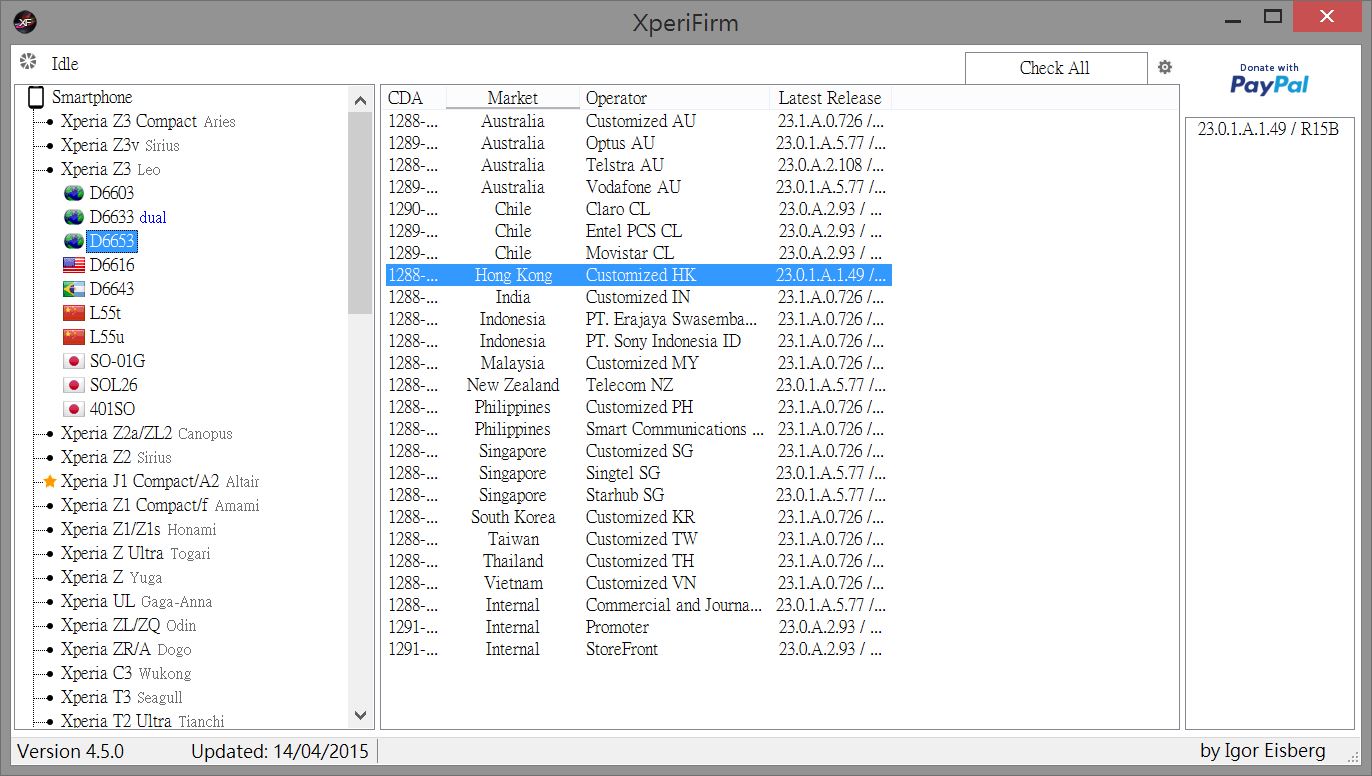Viewport: 1372px width, 776px height.
Task: Select the PT. Sony Indonesia ID row
Action: point(638,341)
